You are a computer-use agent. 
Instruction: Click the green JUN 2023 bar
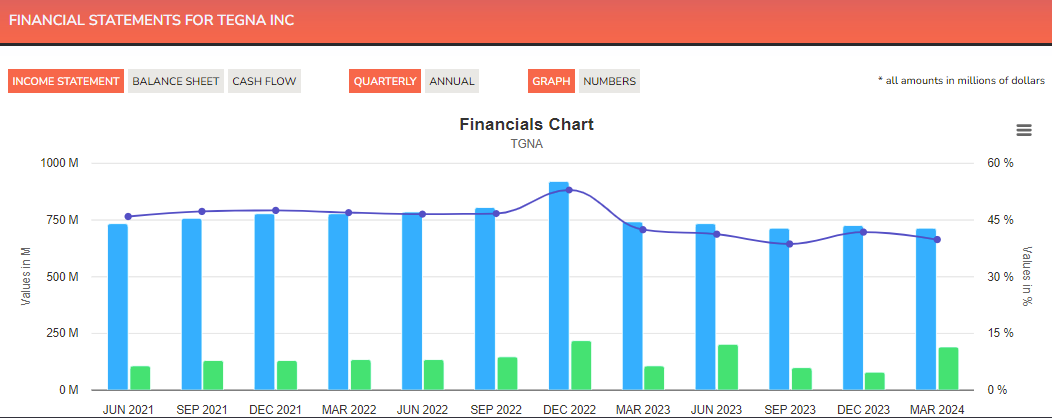coord(728,368)
